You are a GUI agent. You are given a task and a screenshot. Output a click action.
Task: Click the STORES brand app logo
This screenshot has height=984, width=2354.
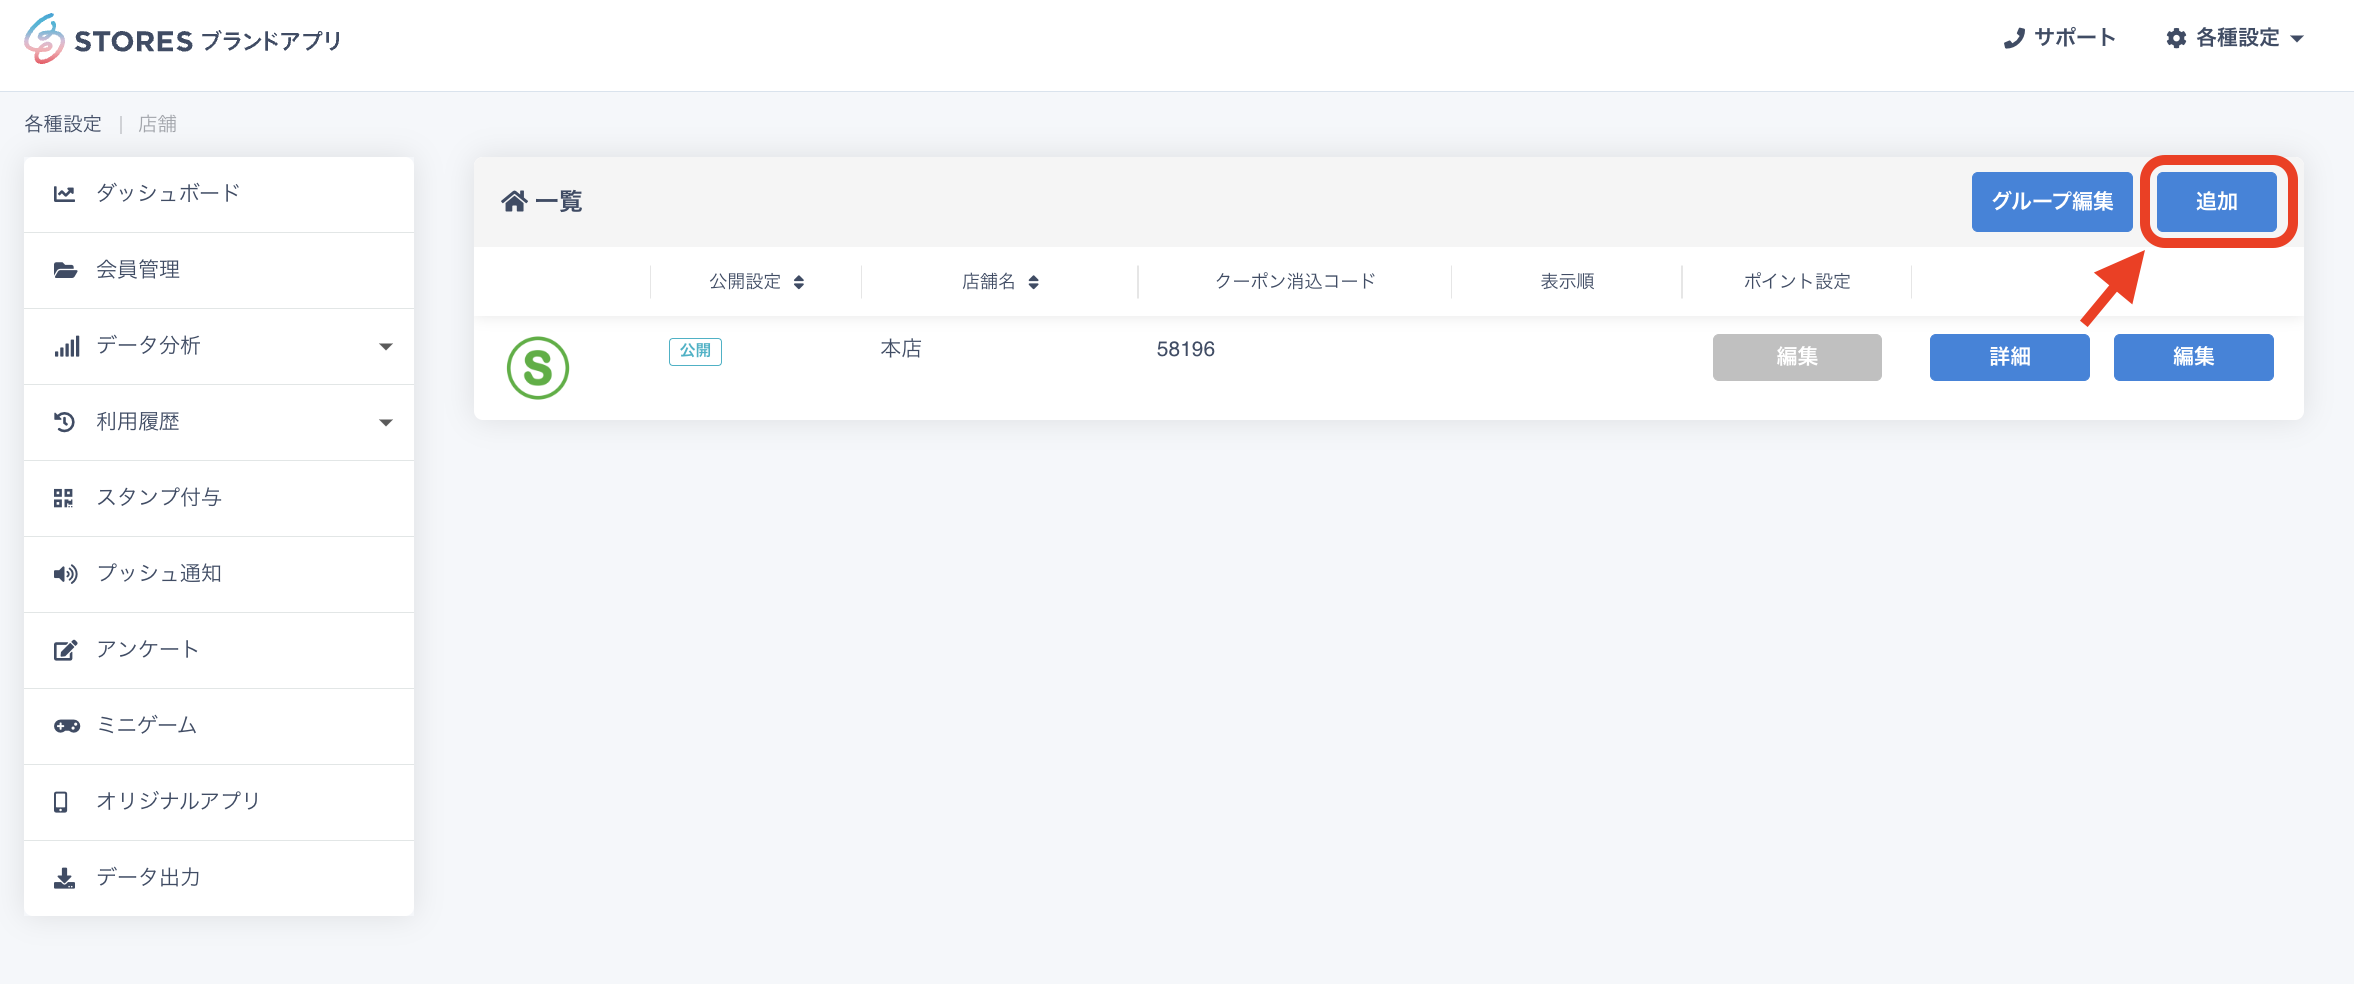click(x=182, y=40)
